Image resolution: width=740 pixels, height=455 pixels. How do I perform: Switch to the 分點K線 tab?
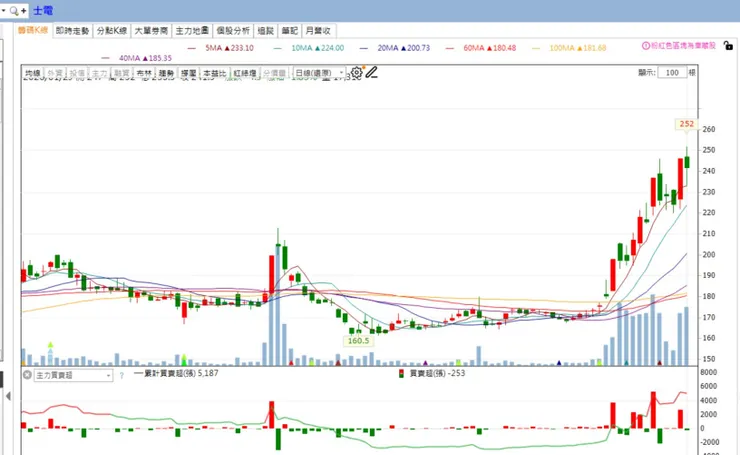112,31
